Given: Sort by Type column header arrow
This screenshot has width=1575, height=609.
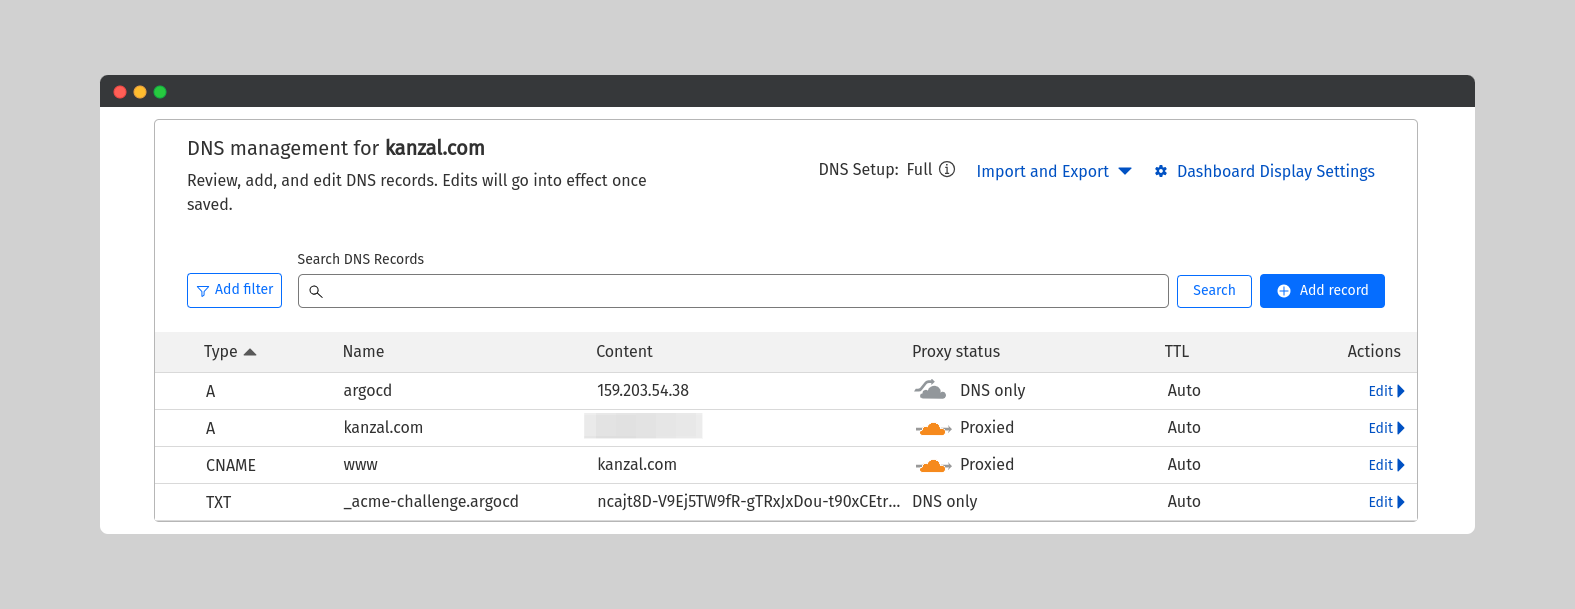Looking at the screenshot, I should pos(250,352).
